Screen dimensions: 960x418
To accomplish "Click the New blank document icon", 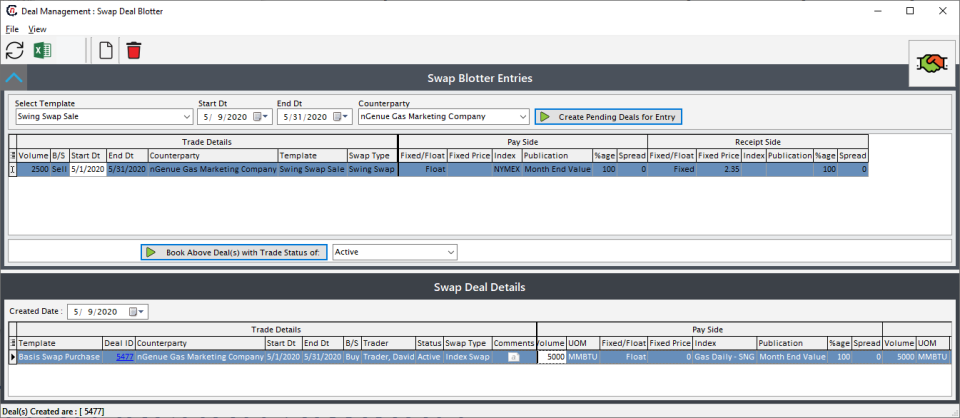I will 106,50.
